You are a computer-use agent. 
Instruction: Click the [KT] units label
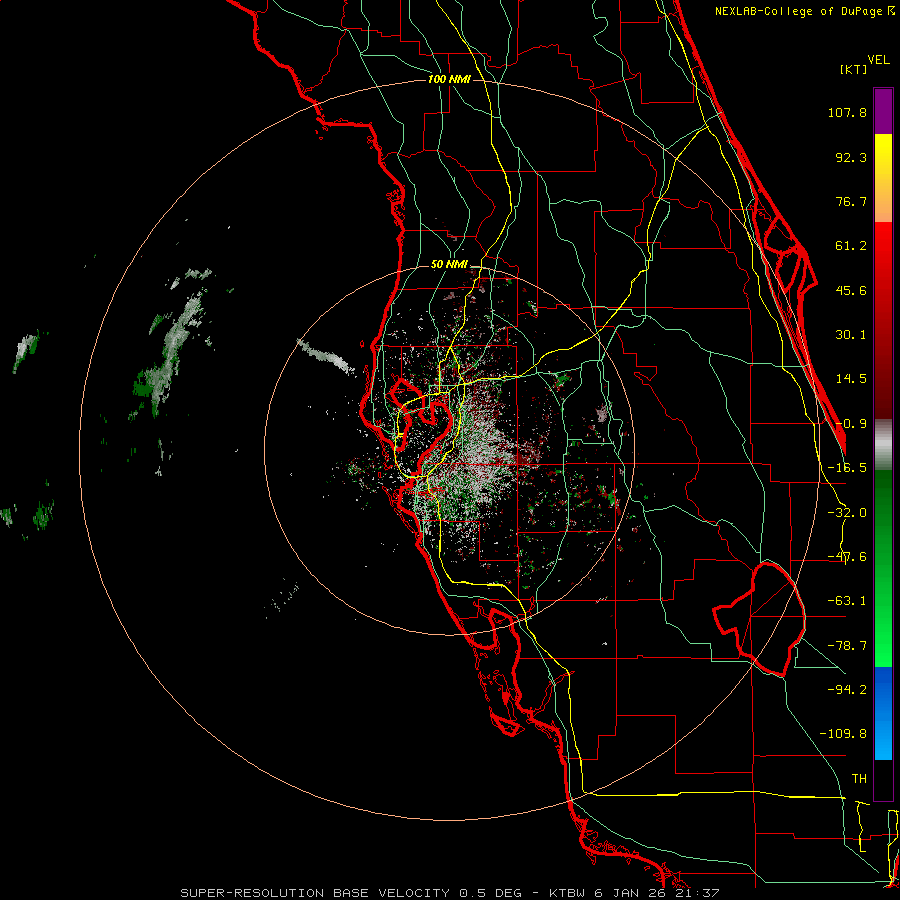click(853, 69)
